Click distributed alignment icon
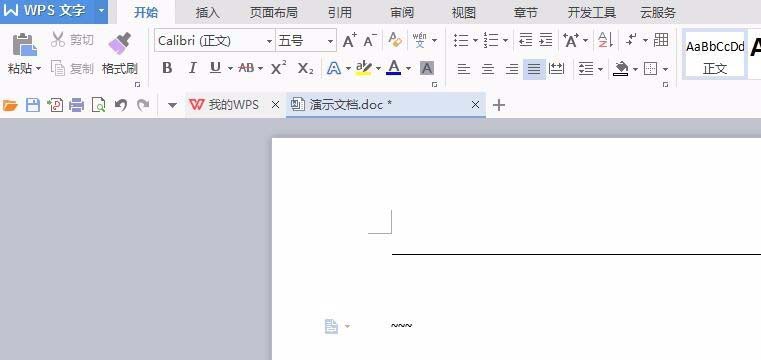Image resolution: width=761 pixels, height=360 pixels. [x=556, y=69]
